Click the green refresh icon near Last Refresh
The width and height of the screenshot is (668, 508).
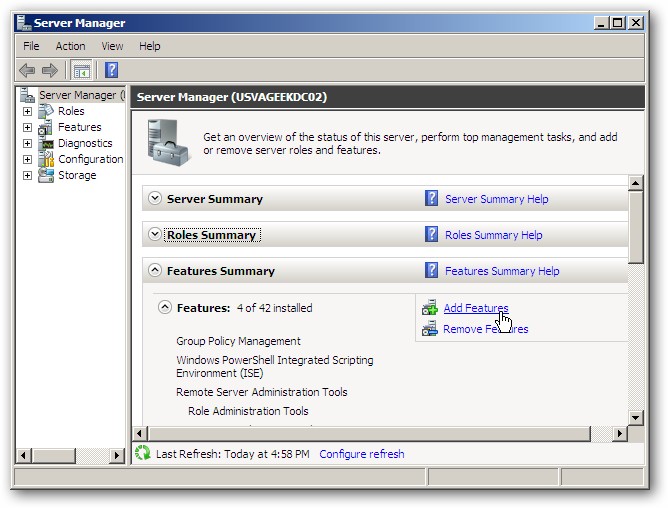pos(143,453)
